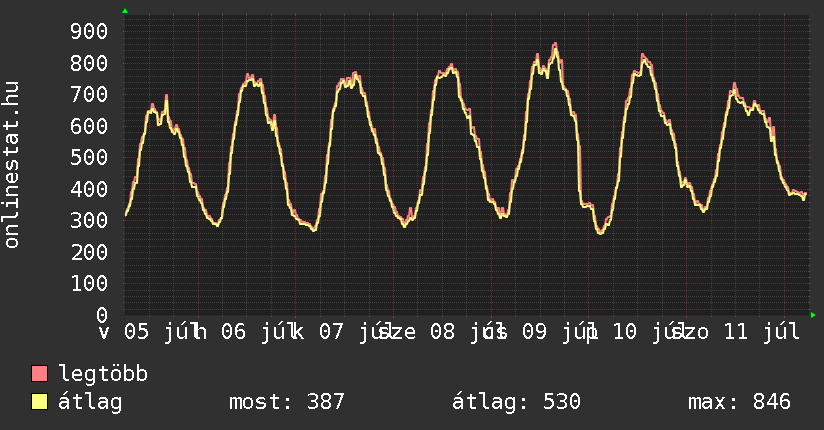Image resolution: width=824 pixels, height=430 pixels.
Task: Click the 500 y-axis label
Action: coord(89,158)
